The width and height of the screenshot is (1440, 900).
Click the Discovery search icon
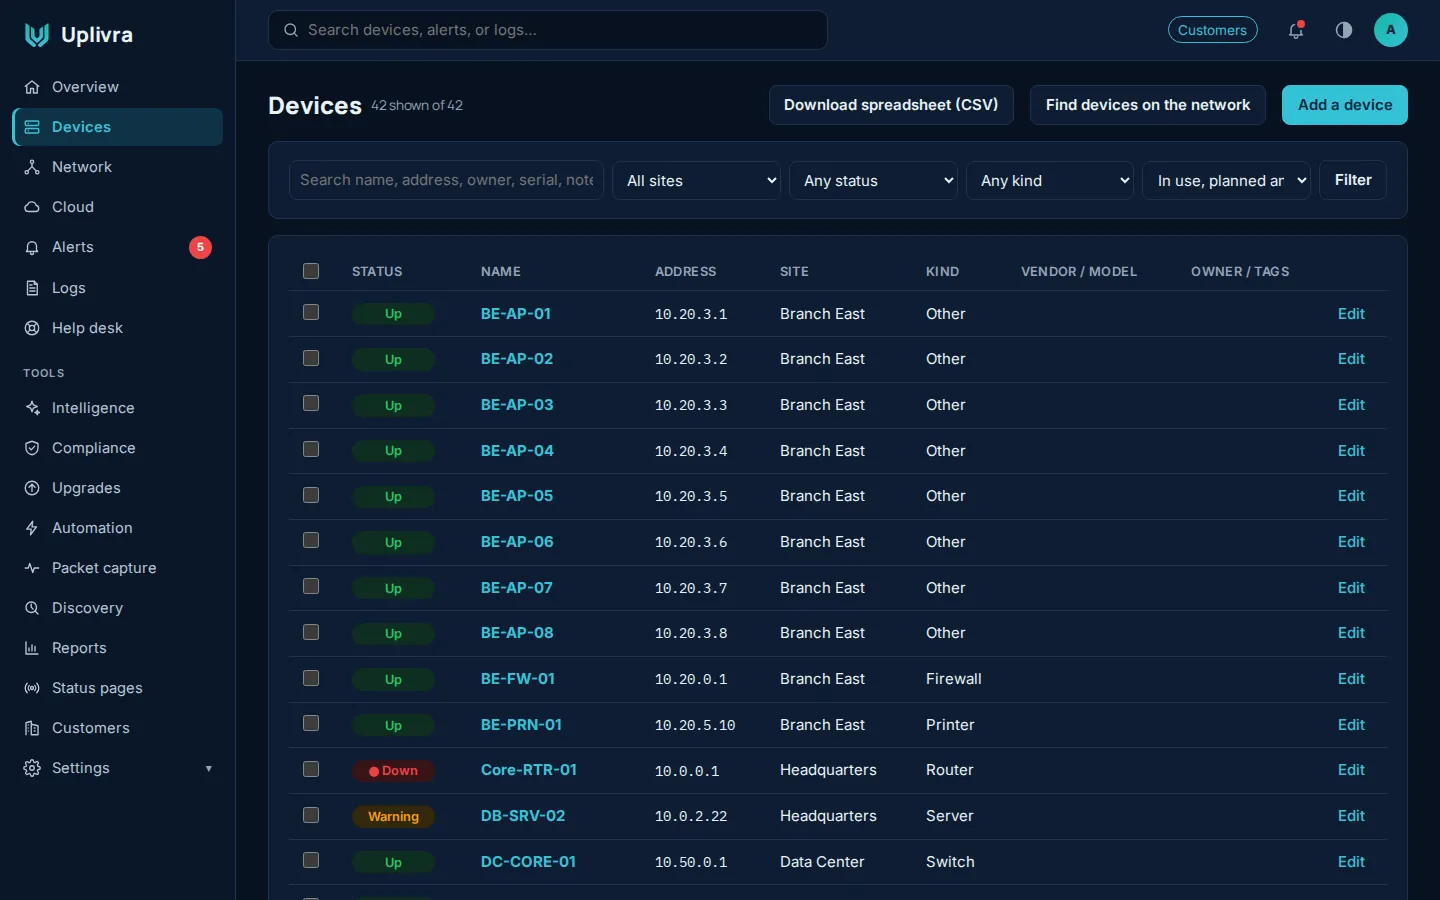coord(32,608)
